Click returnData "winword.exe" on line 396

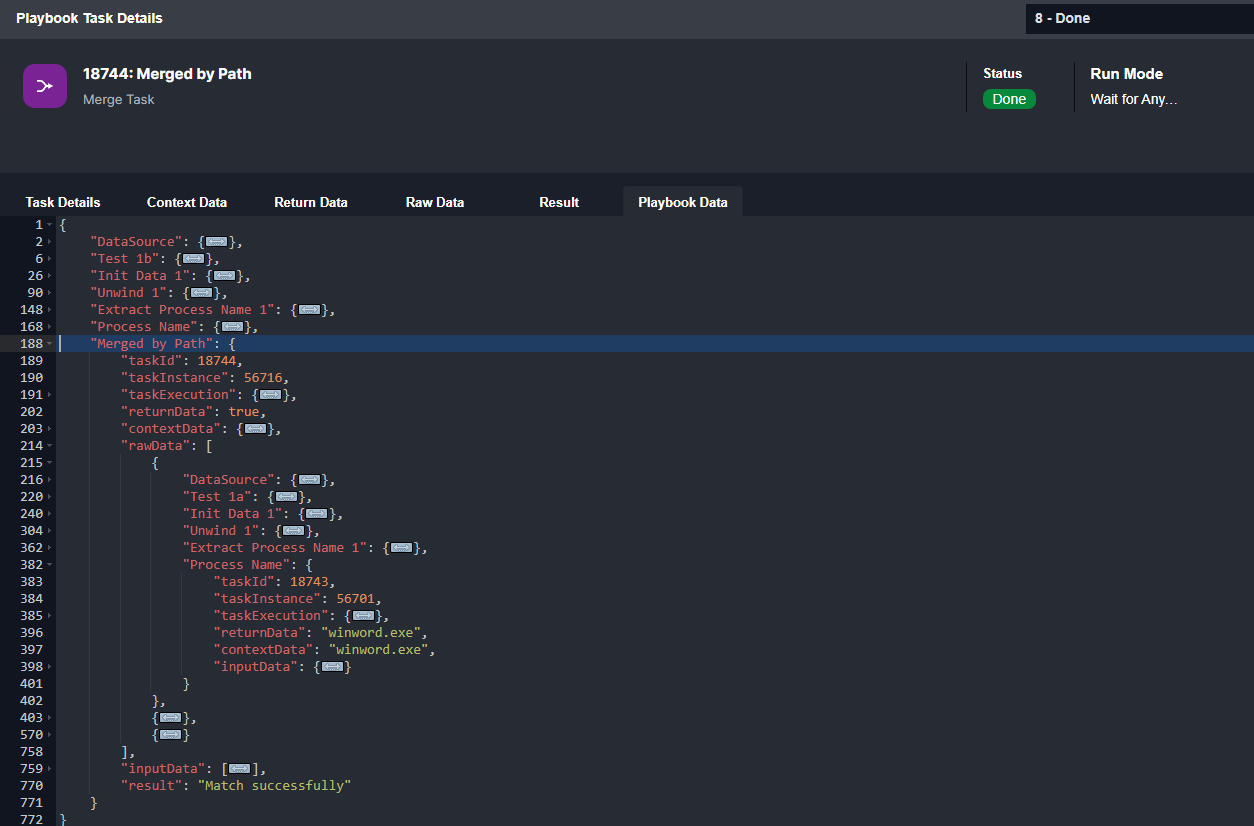375,633
